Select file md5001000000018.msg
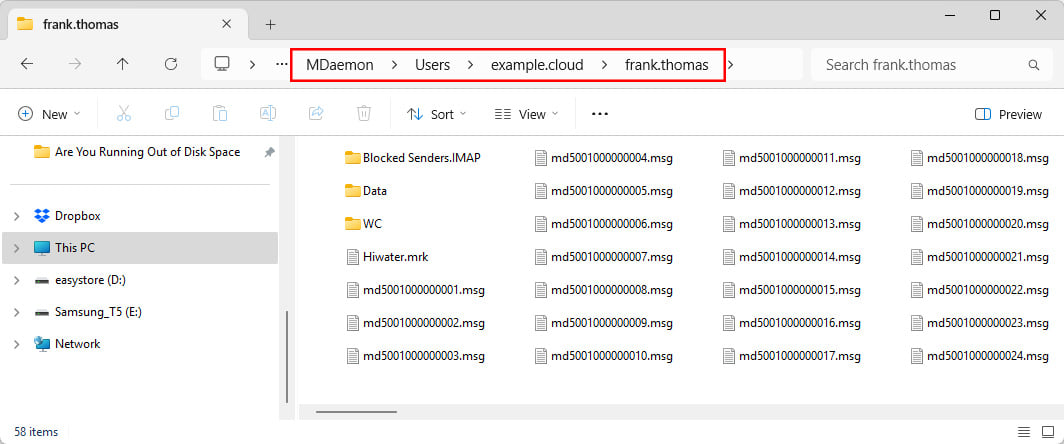1064x444 pixels. coord(979,158)
